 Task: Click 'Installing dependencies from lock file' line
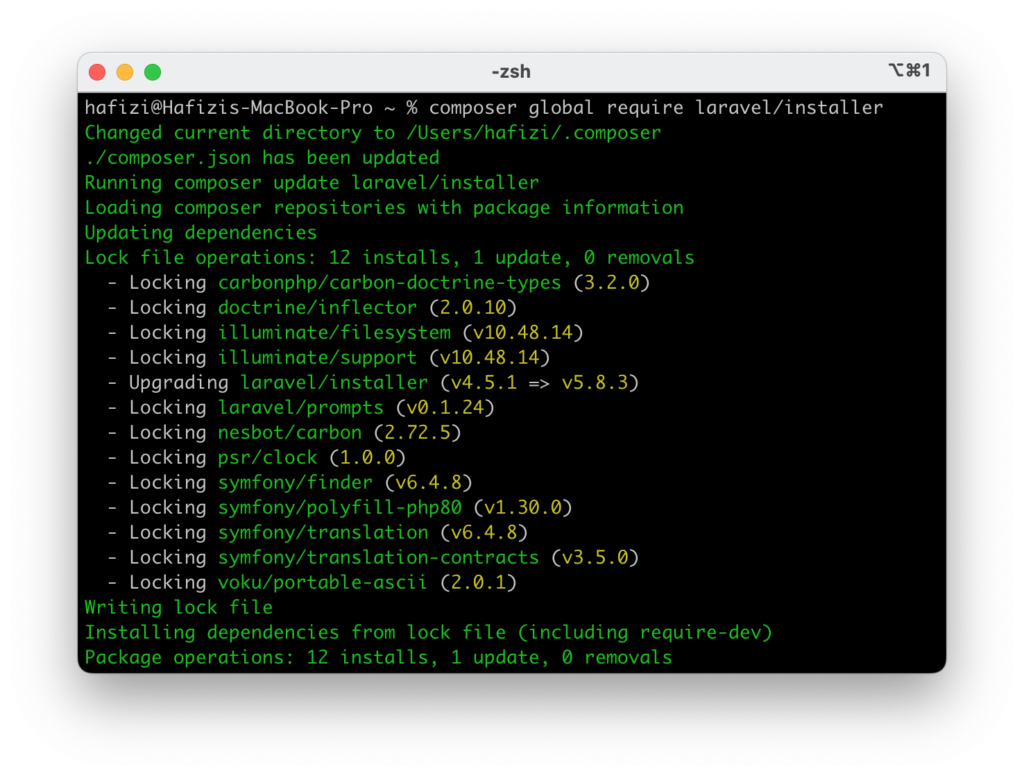[428, 632]
